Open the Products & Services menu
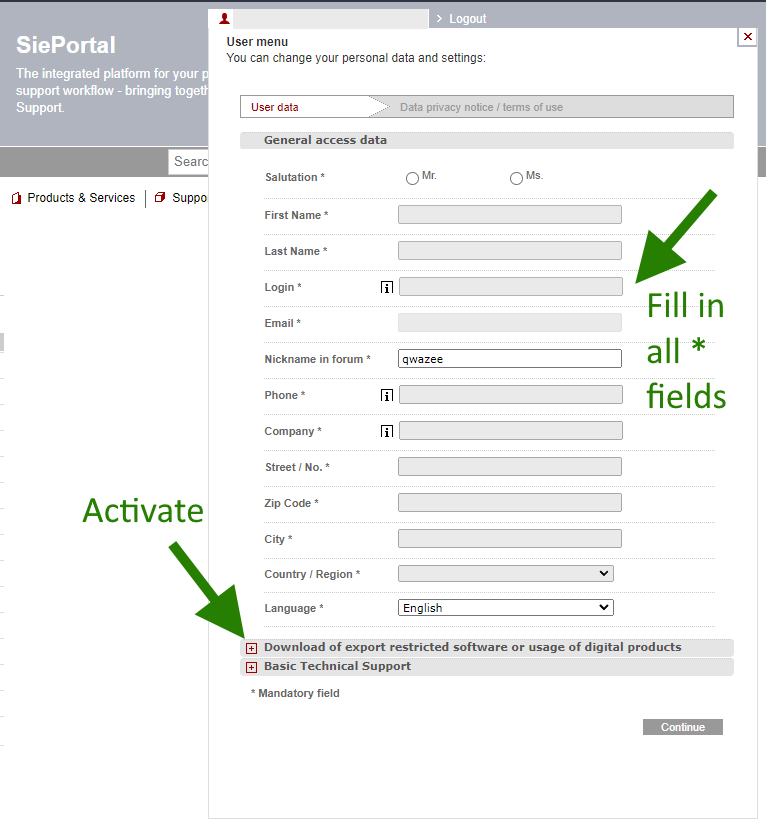The width and height of the screenshot is (766, 824). pyautogui.click(x=81, y=198)
